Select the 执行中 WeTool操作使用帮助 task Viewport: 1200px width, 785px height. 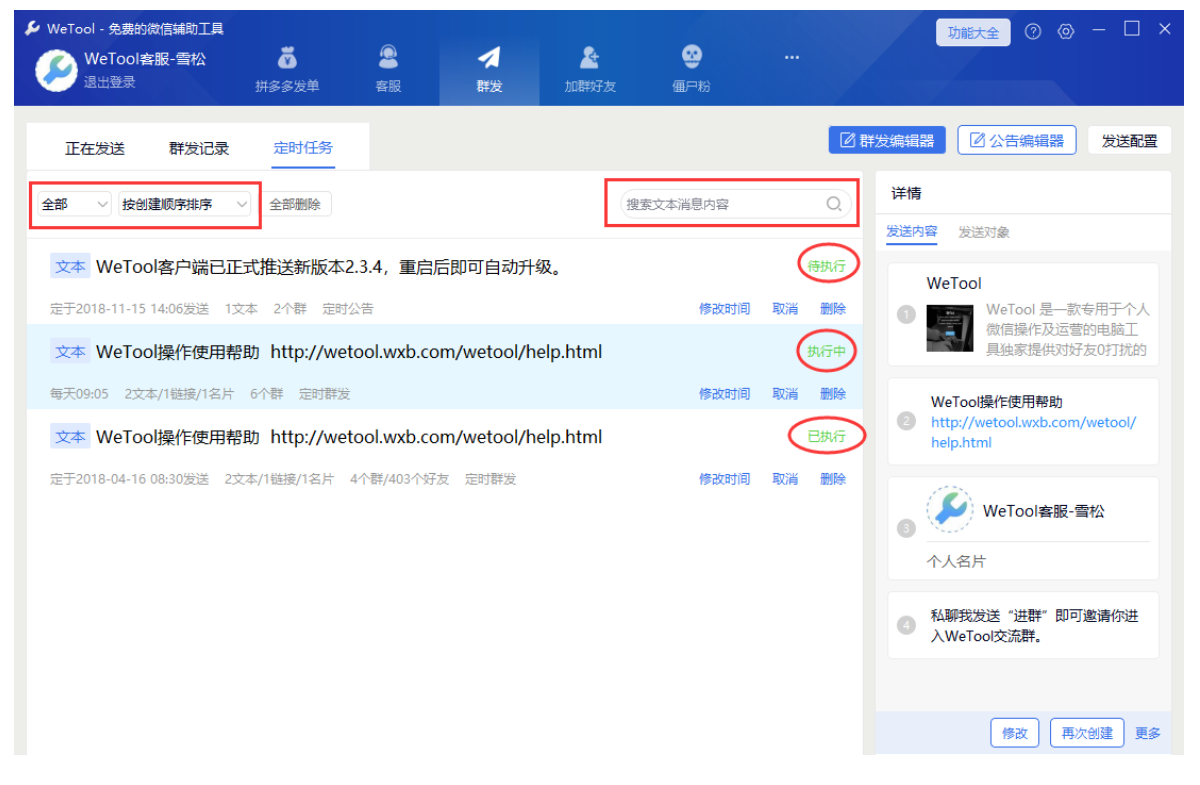coord(445,366)
